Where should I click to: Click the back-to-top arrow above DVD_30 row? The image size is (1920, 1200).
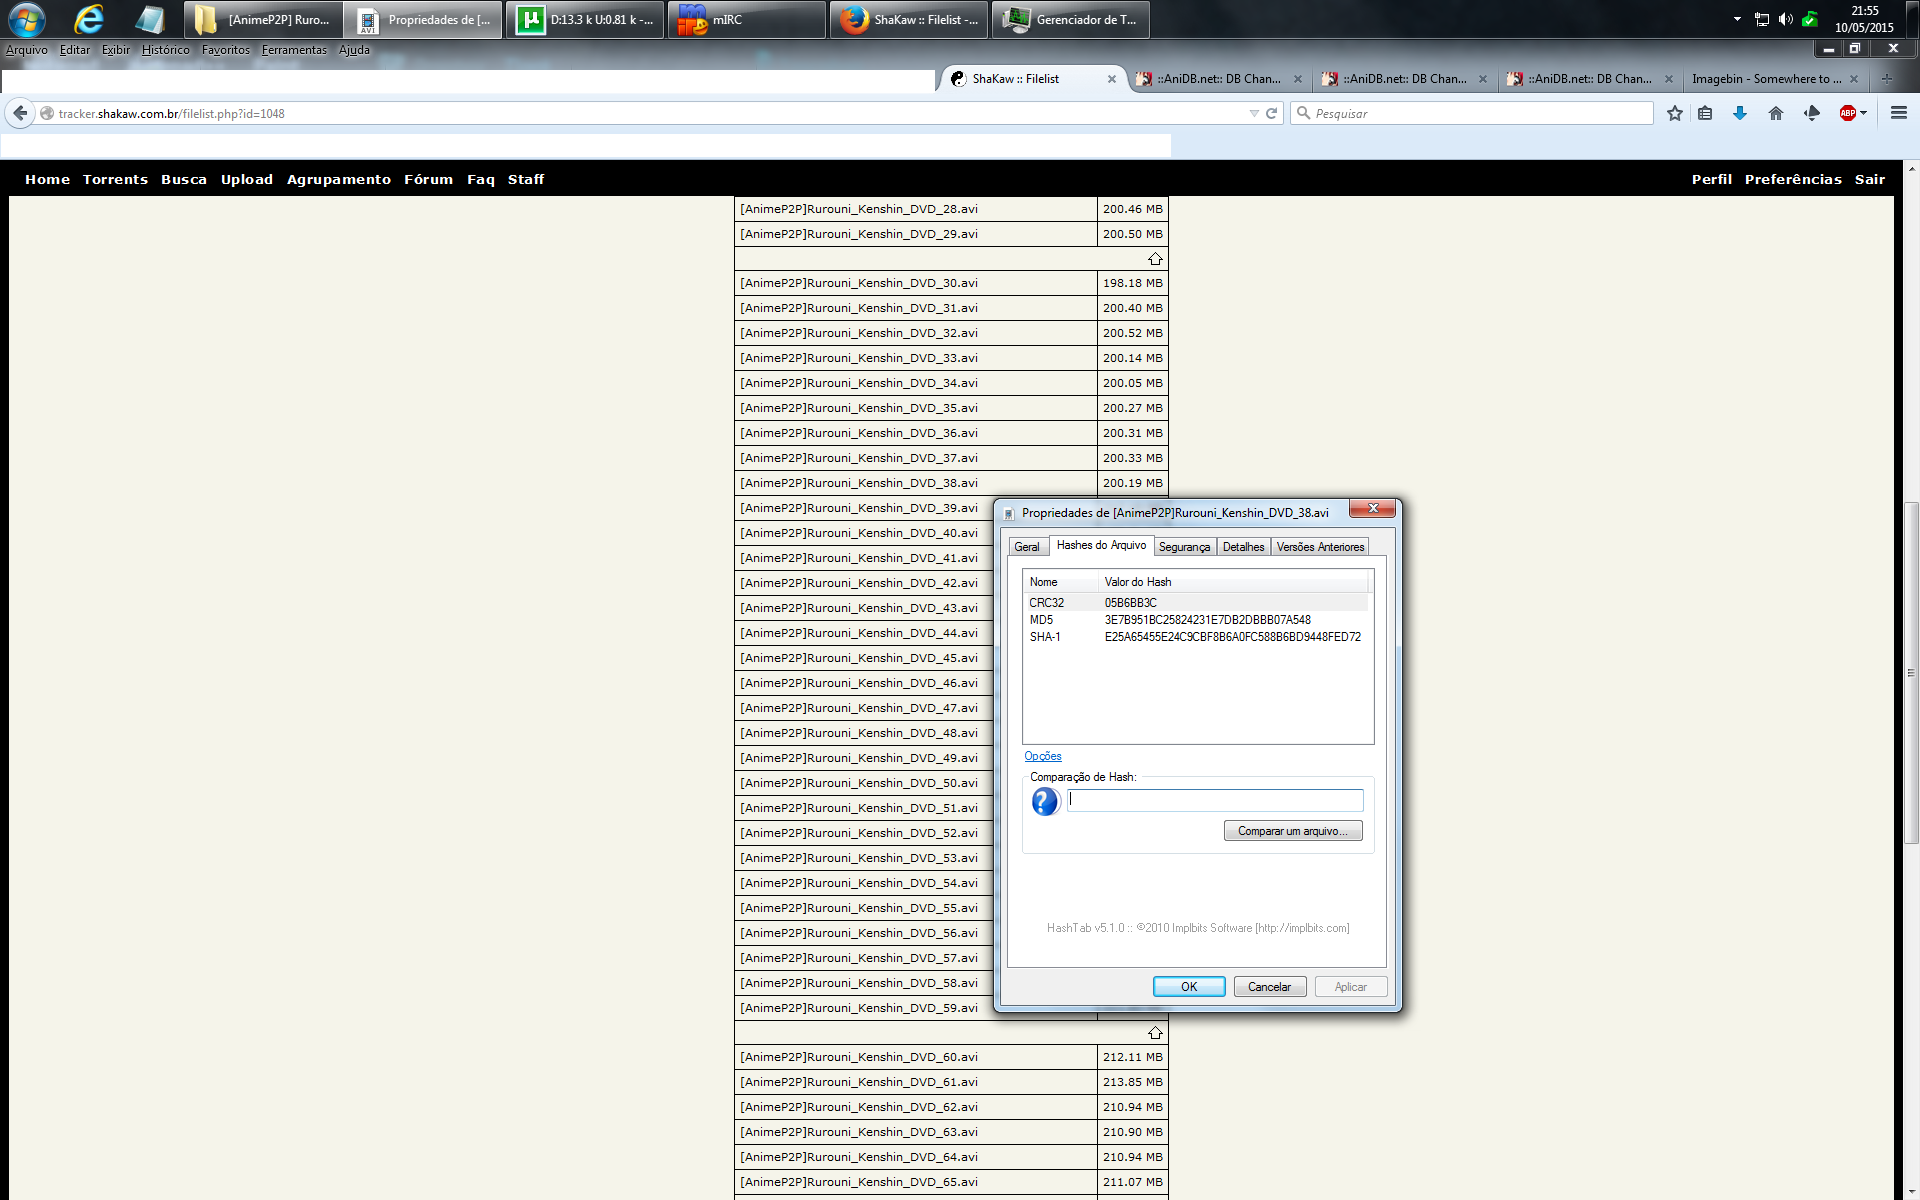click(1155, 259)
